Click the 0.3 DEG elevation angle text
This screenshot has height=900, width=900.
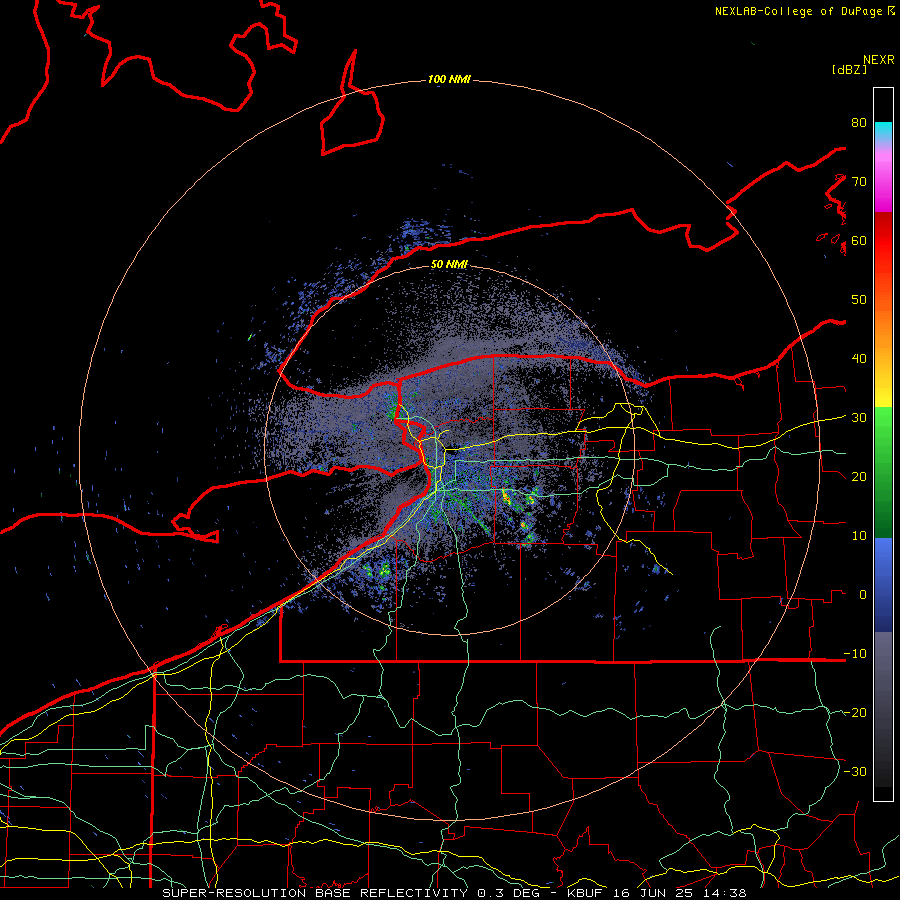click(511, 893)
